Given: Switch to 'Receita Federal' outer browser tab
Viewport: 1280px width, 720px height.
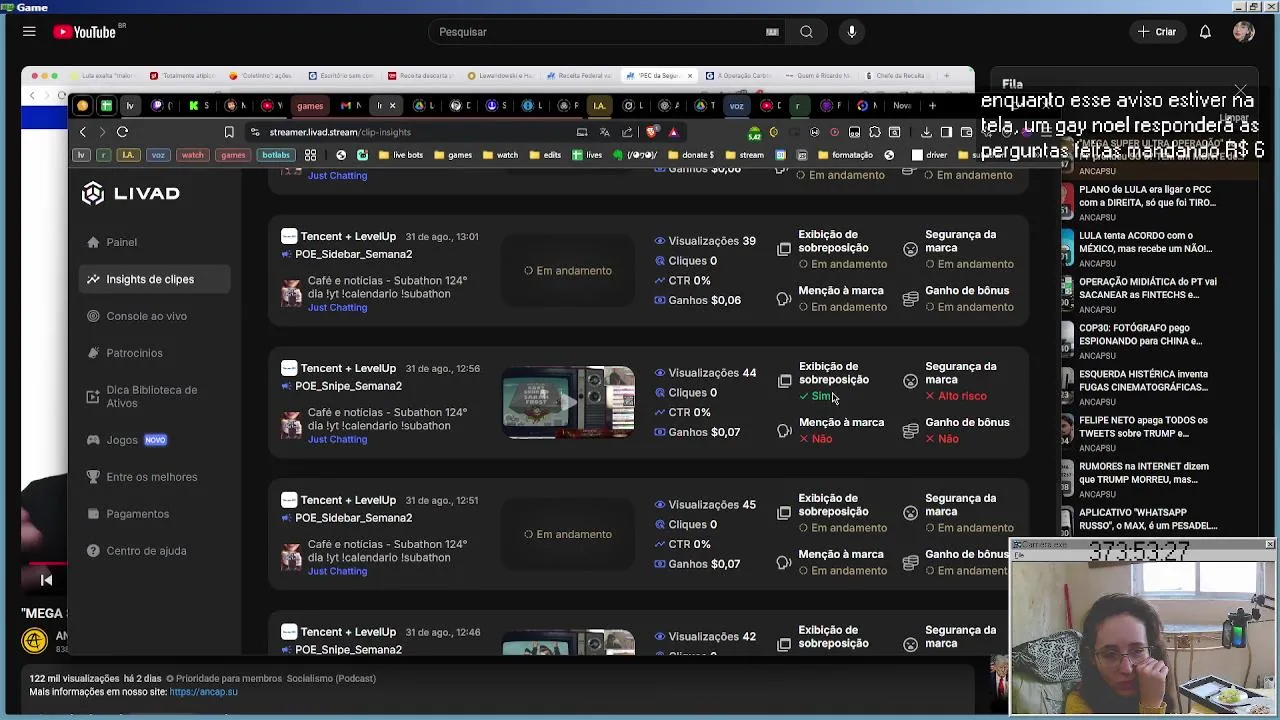Looking at the screenshot, I should 579,76.
